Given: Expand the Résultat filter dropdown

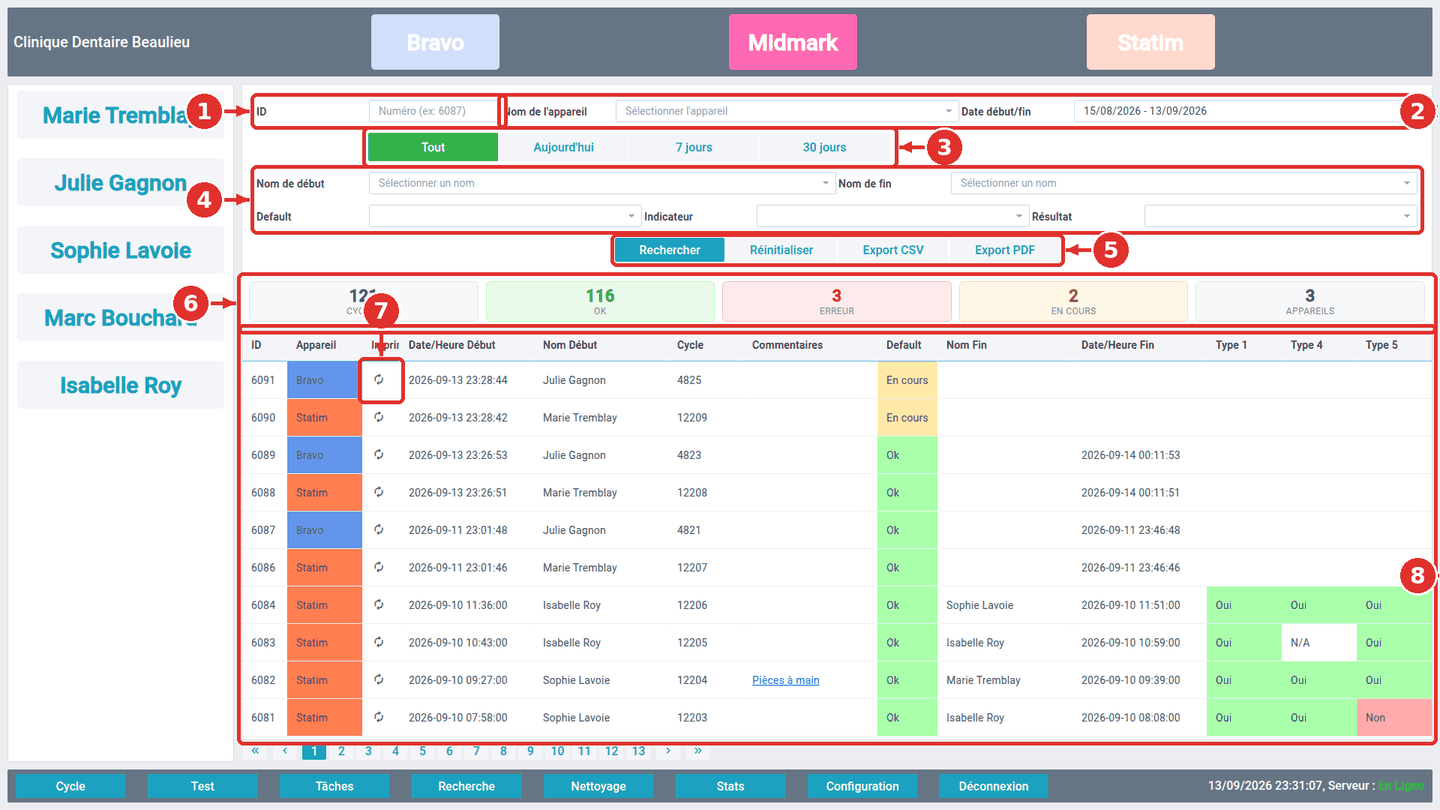Looking at the screenshot, I should click(1281, 216).
